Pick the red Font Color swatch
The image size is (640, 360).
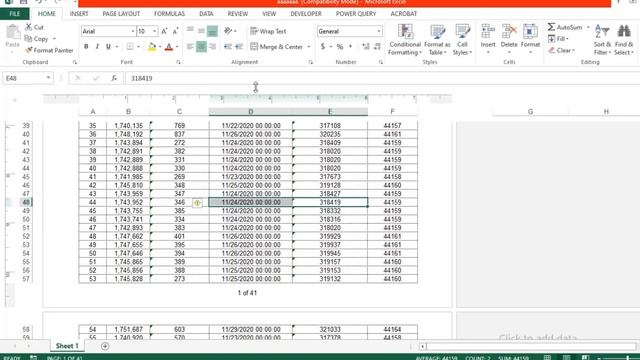[x=169, y=47]
